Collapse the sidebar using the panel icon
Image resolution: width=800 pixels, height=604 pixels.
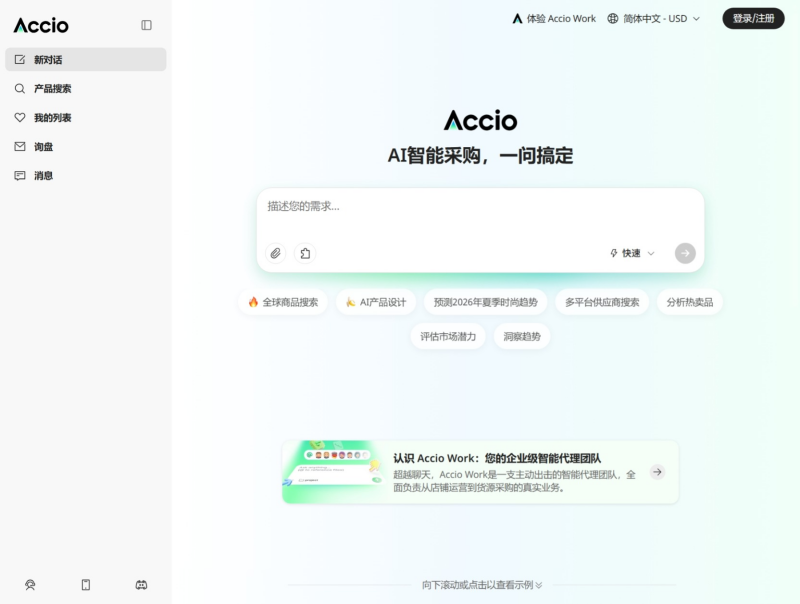click(146, 25)
